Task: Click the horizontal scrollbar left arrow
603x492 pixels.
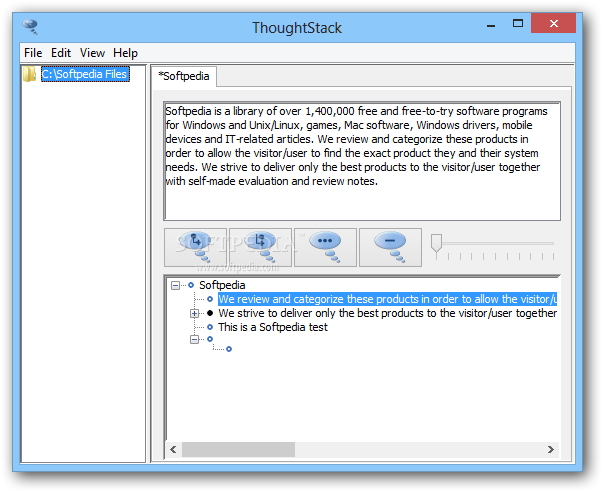Action: [173, 449]
